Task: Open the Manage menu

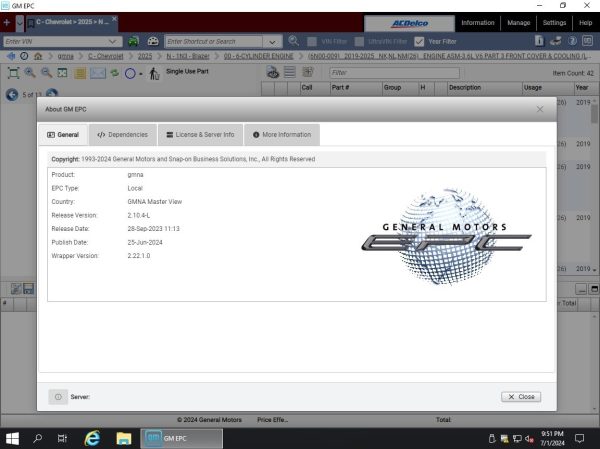Action: point(518,23)
